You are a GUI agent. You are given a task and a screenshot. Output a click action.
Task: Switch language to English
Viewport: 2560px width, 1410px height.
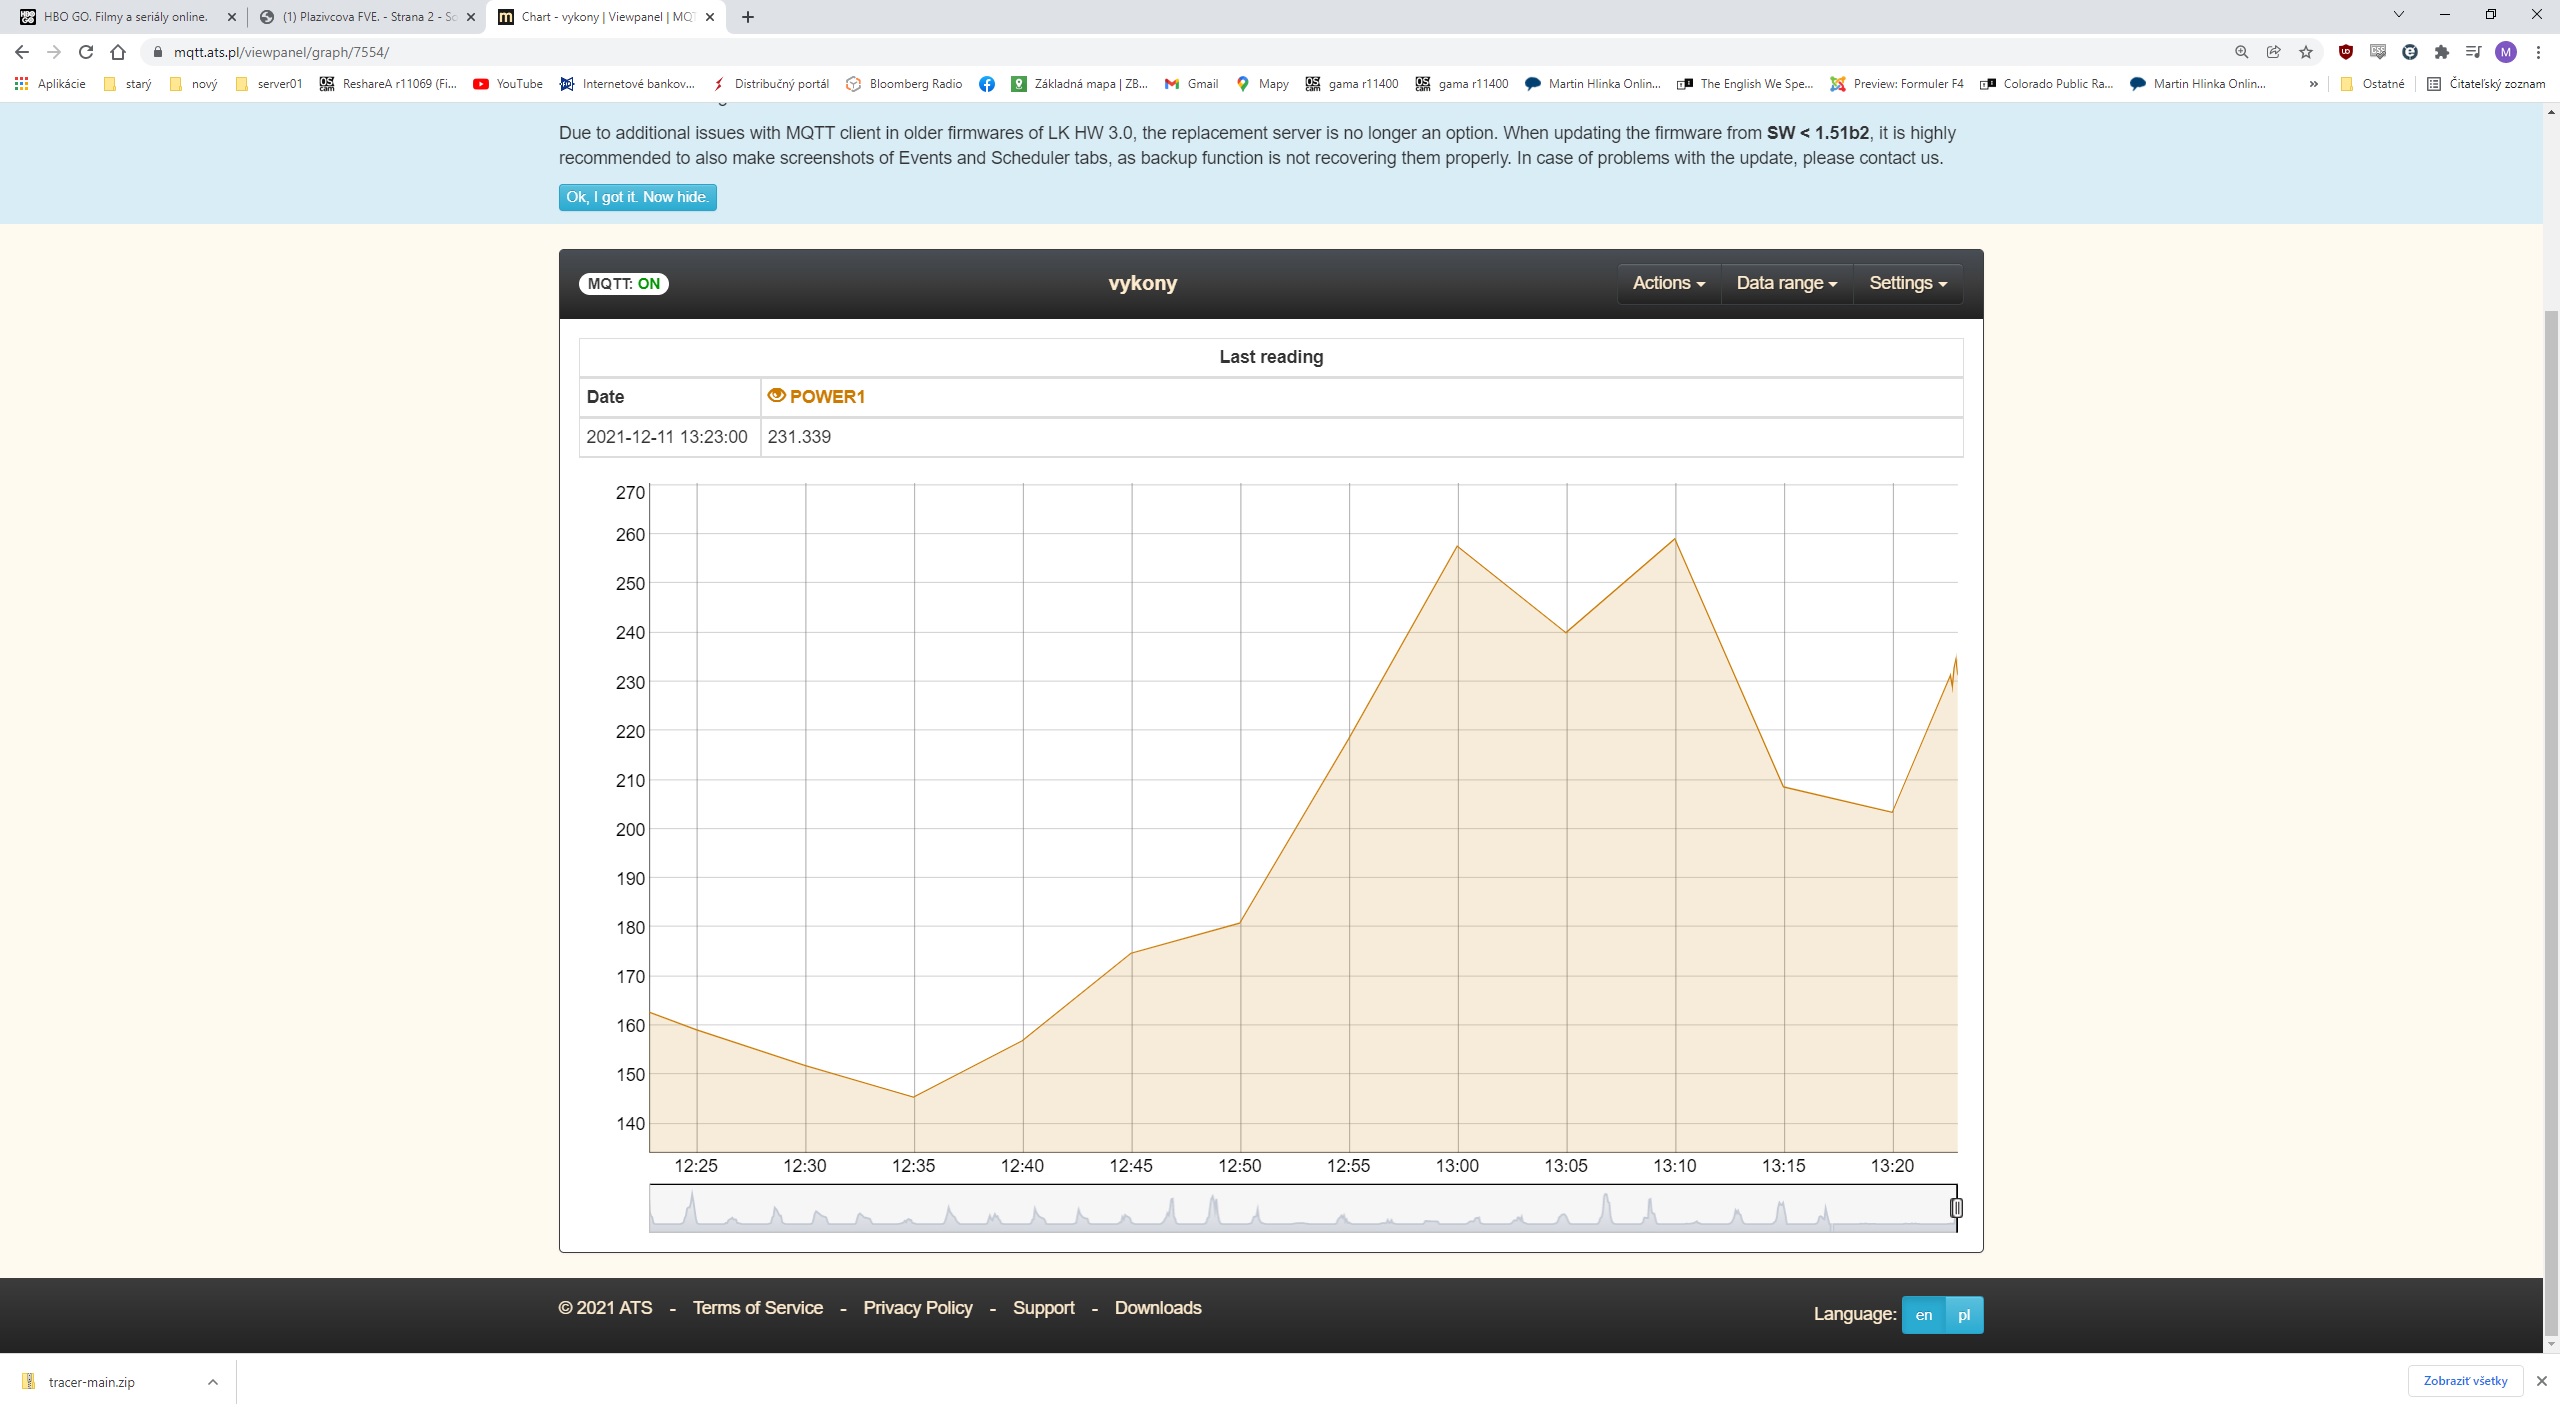(x=1923, y=1315)
